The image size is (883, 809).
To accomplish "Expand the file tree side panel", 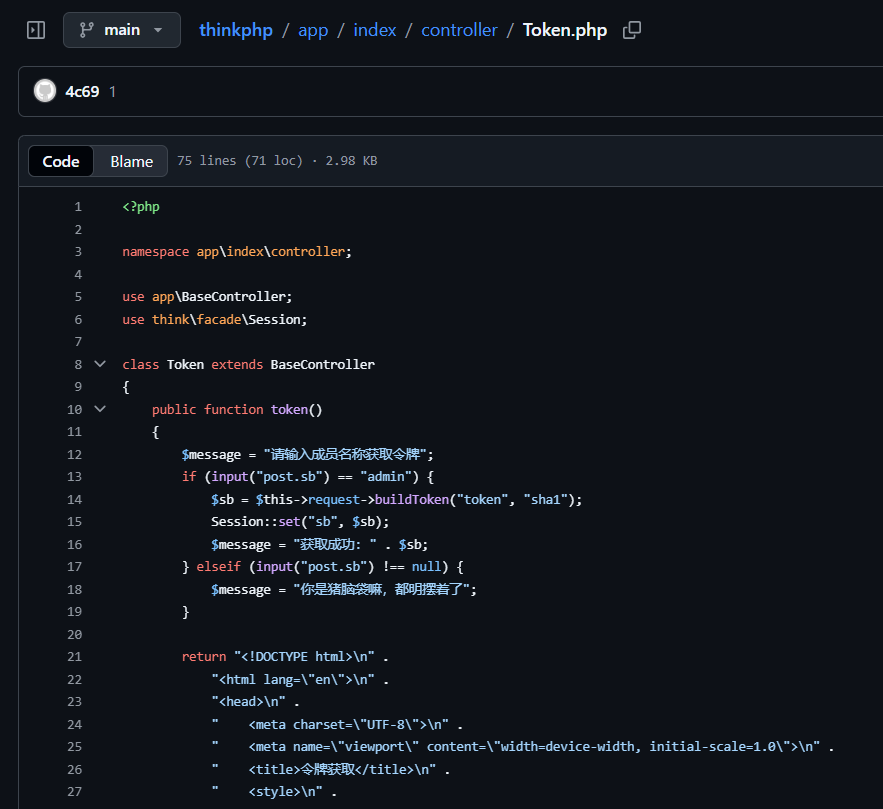I will coord(36,30).
